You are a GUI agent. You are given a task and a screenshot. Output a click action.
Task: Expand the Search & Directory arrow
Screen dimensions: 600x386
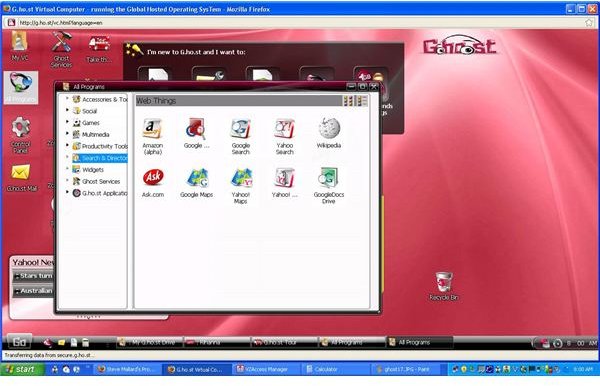(x=67, y=157)
